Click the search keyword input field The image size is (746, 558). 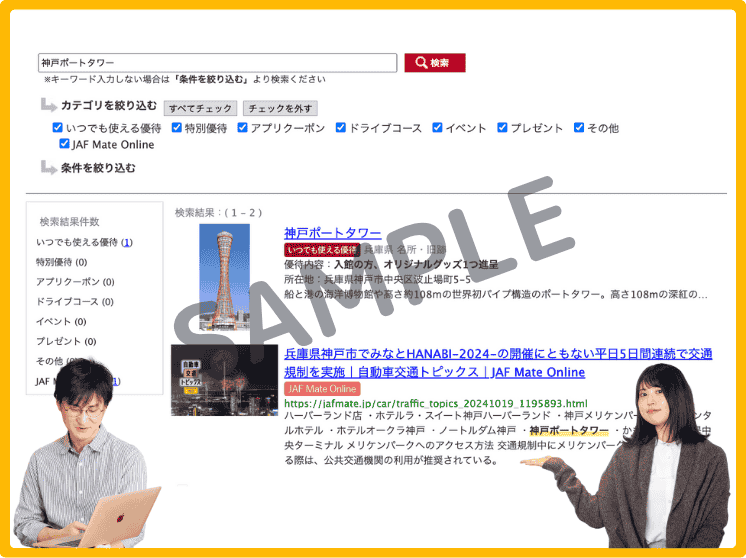(x=217, y=63)
